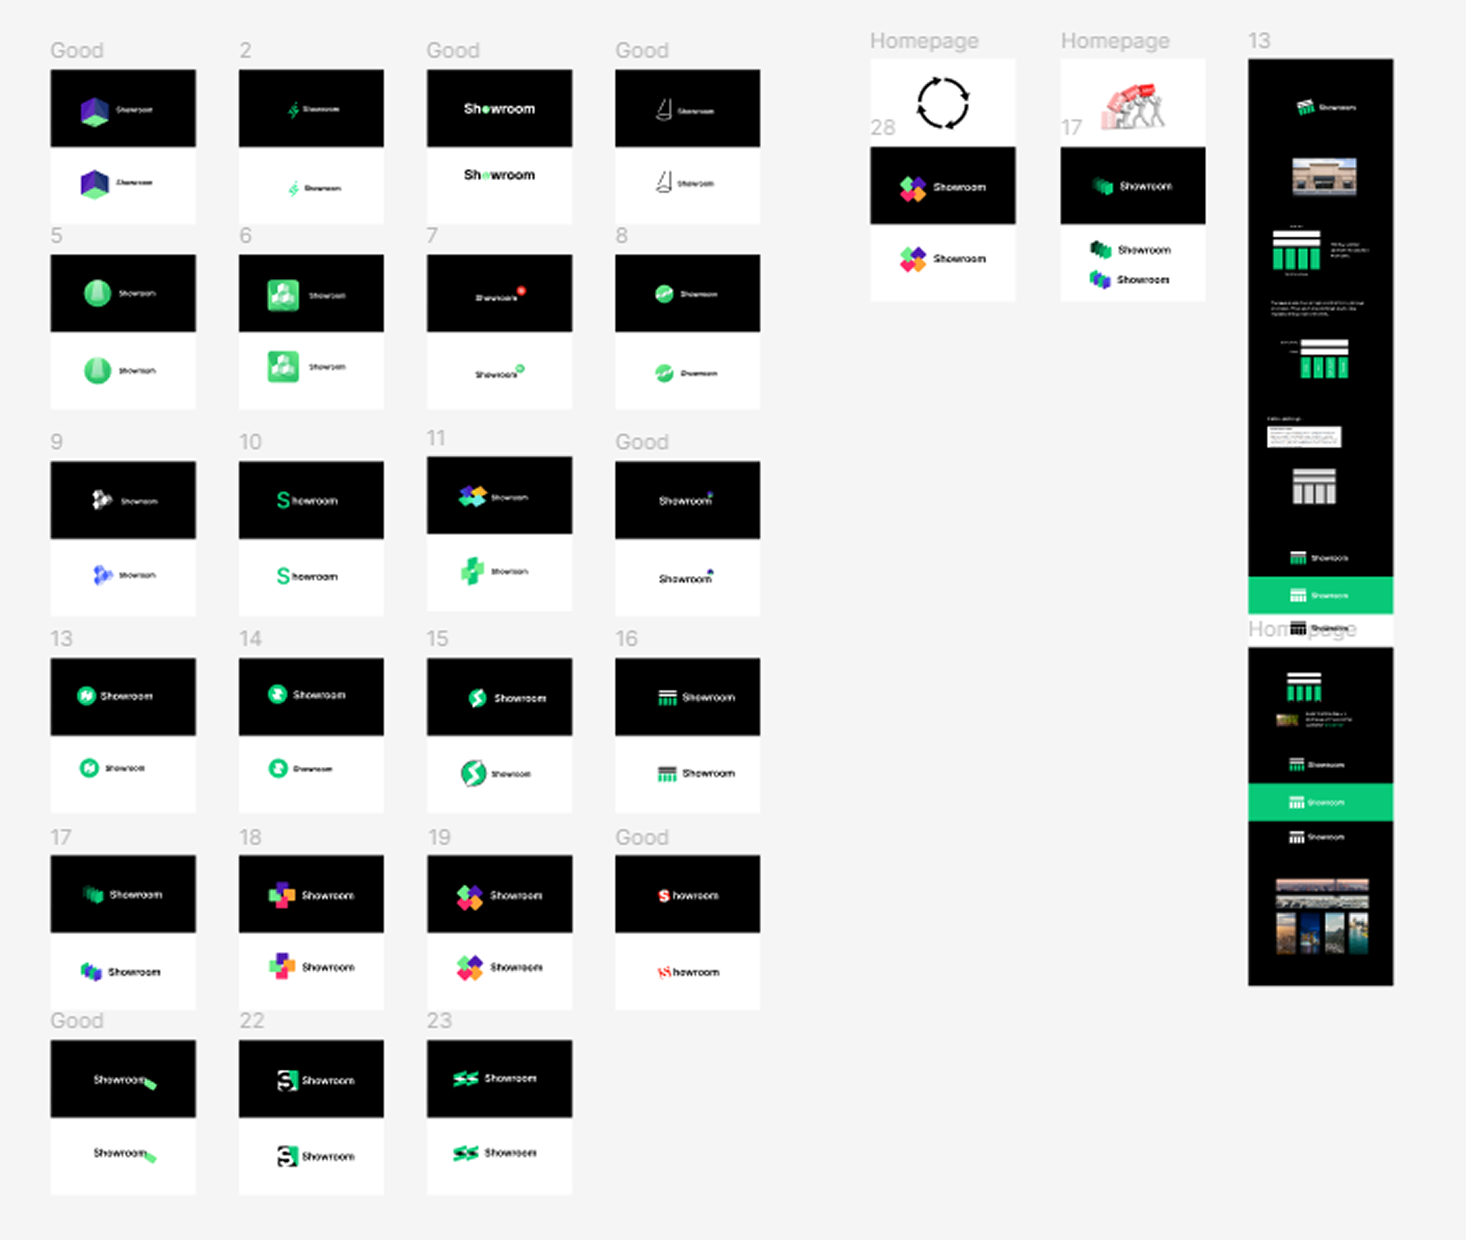This screenshot has width=1466, height=1240.
Task: Select frame label "22"
Action: tap(252, 1020)
